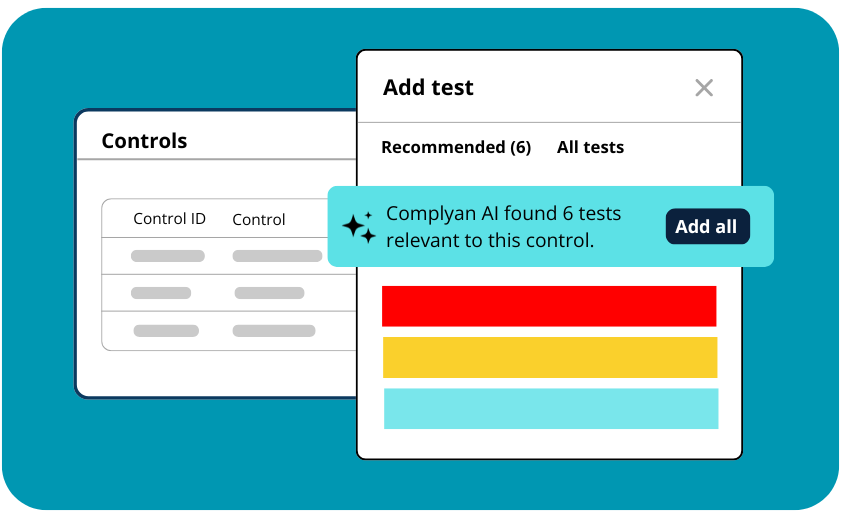Click the Control ID column header

pos(169,219)
